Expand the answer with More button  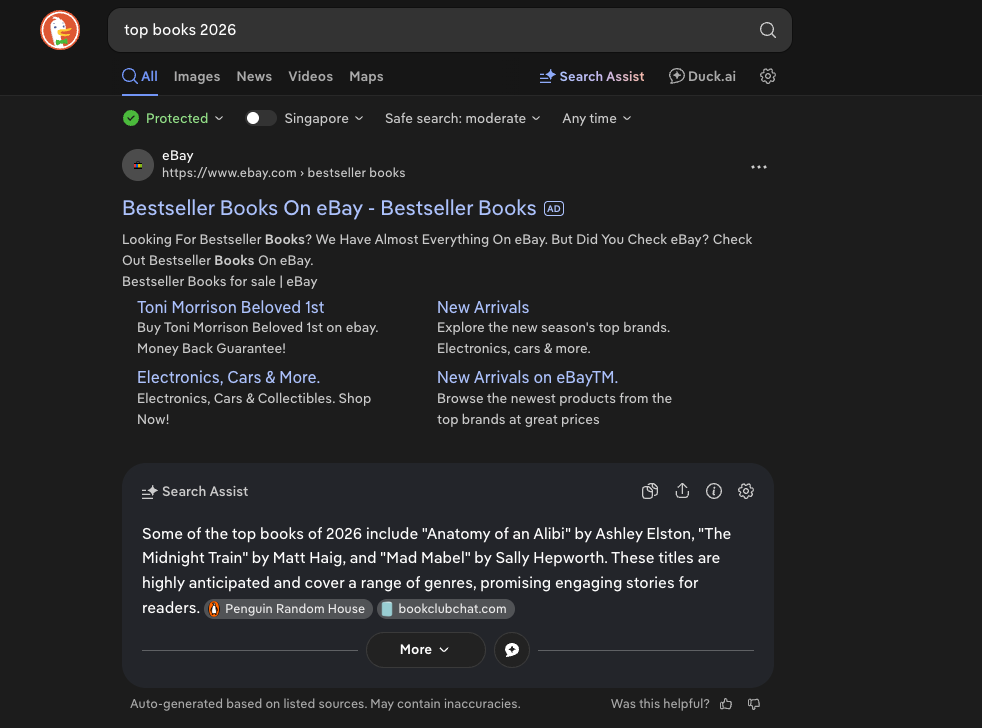click(425, 650)
